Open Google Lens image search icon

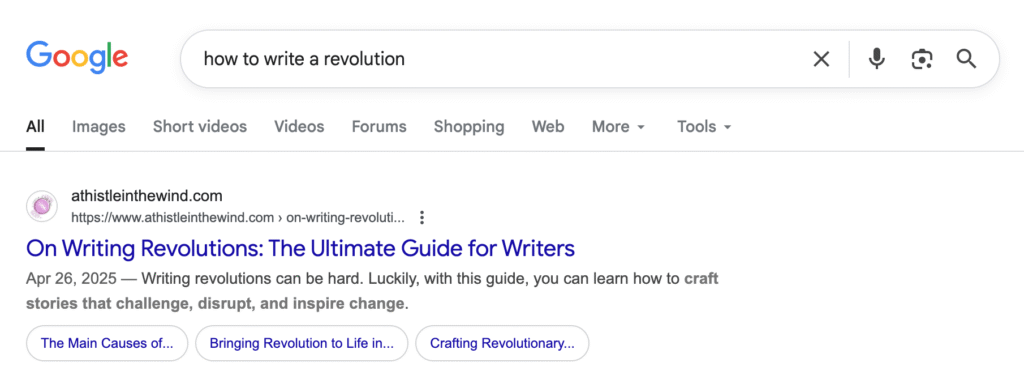[921, 59]
